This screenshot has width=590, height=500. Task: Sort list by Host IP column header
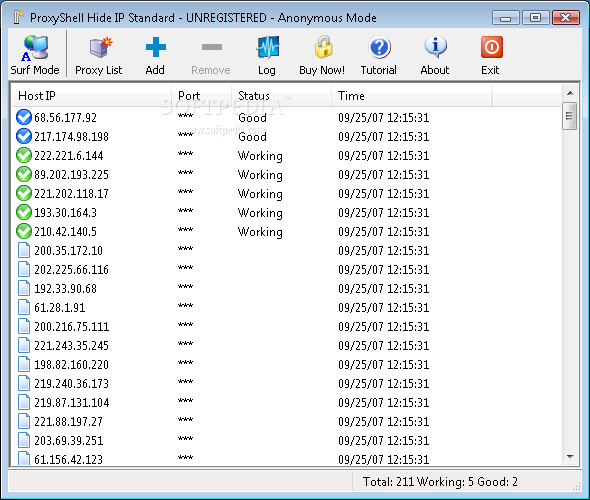click(x=92, y=96)
